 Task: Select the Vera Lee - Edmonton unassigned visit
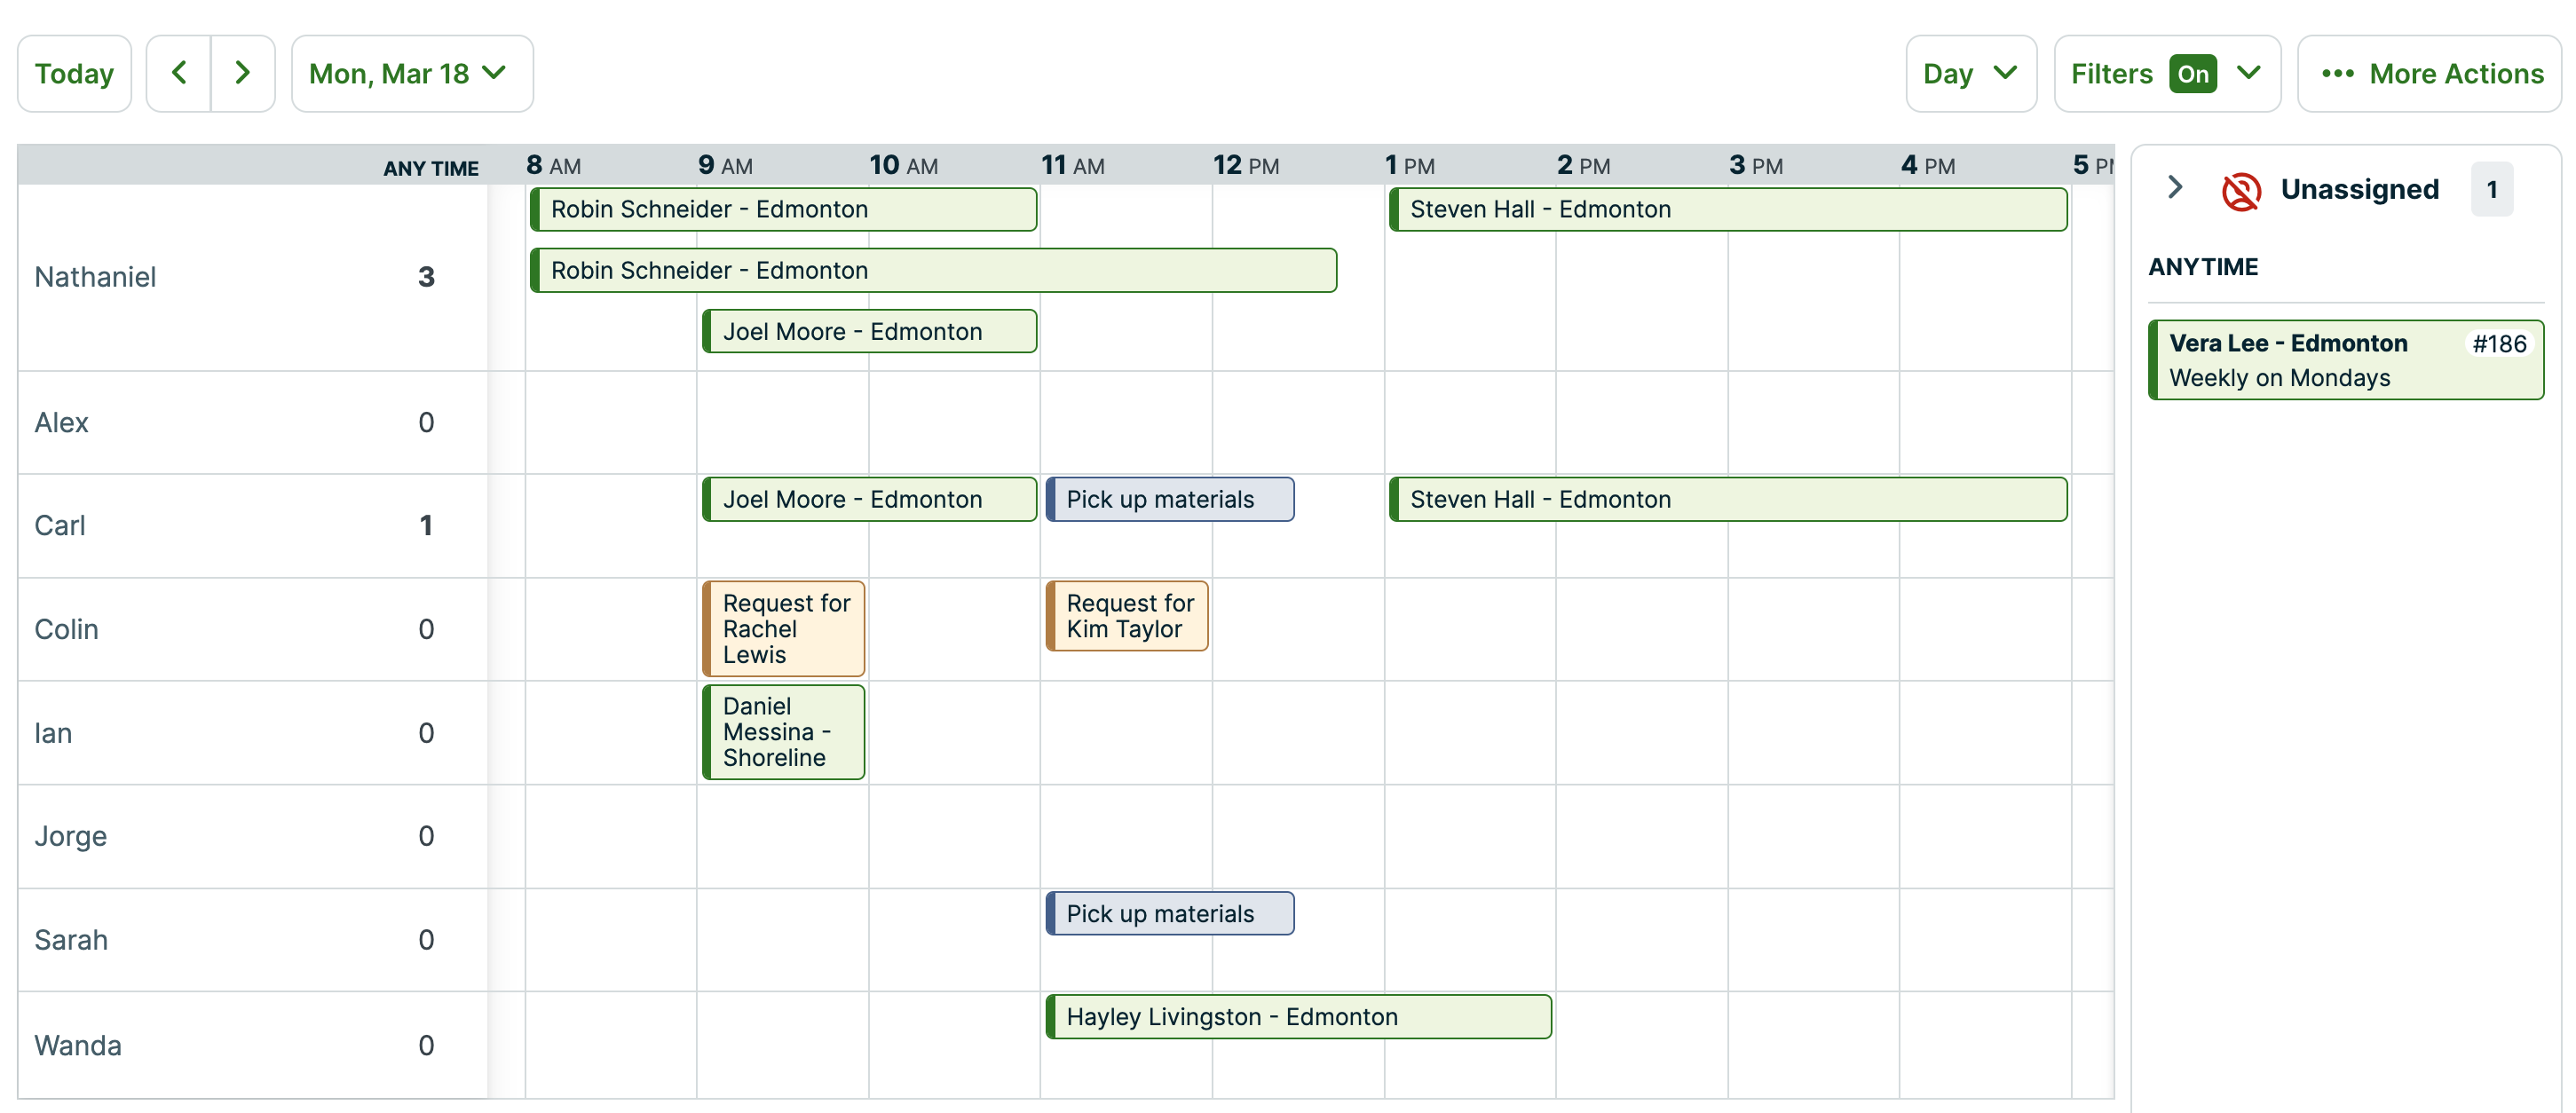[x=2345, y=359]
